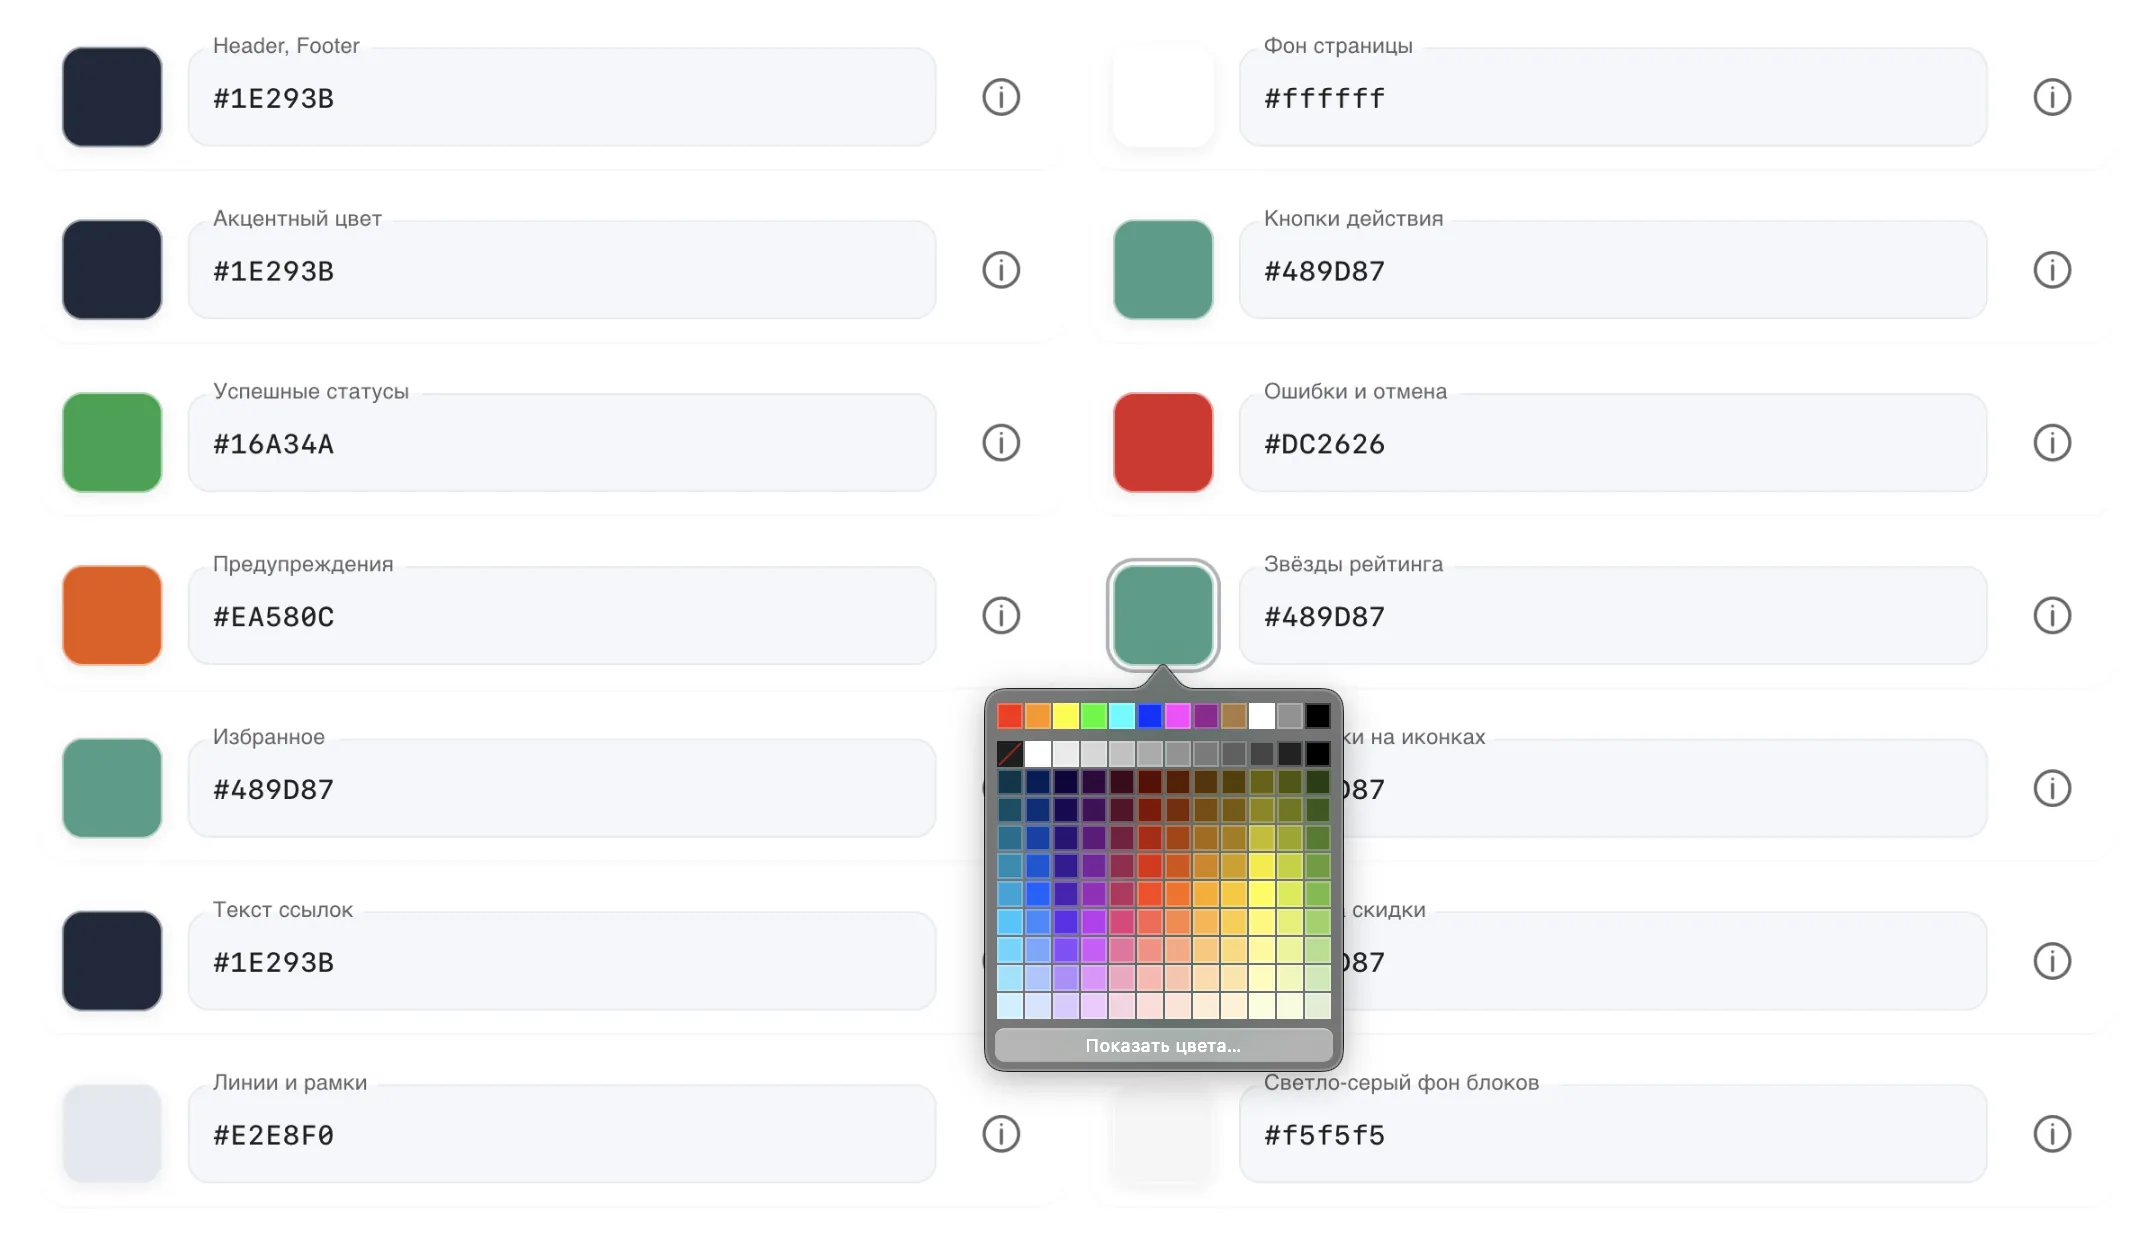This screenshot has height=1235, width=2142.
Task: Show info icon in the 'скидки' row
Action: click(x=2052, y=961)
